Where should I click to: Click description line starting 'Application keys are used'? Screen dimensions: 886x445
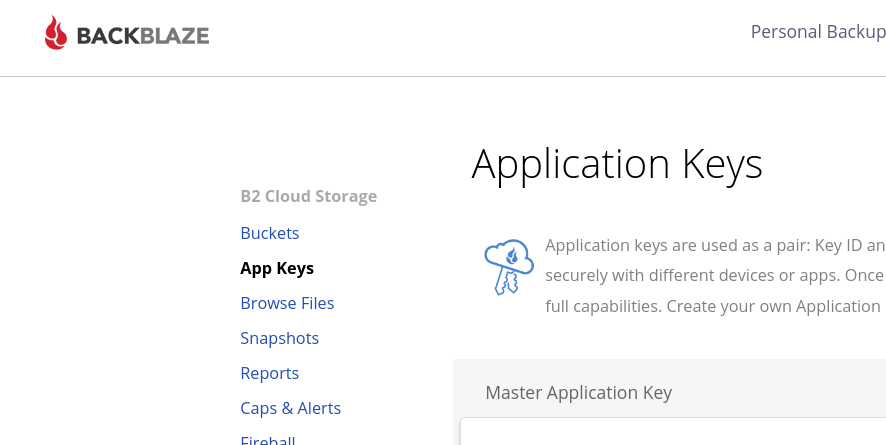tap(714, 246)
